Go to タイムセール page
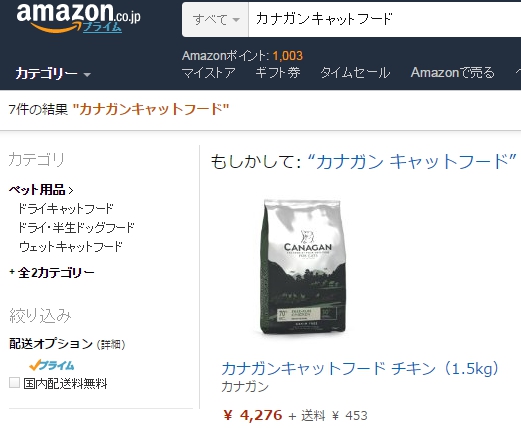This screenshot has height=428, width=521. pos(355,73)
